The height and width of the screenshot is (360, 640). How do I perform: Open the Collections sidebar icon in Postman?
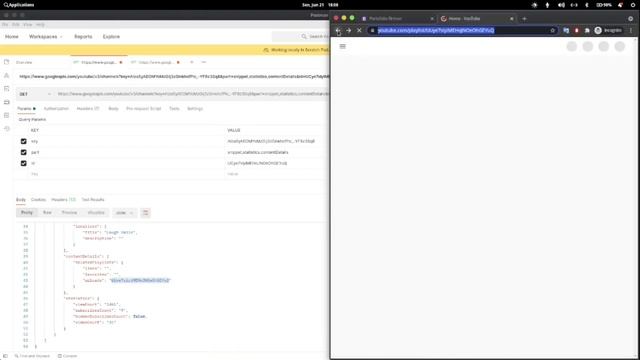pos(7,62)
